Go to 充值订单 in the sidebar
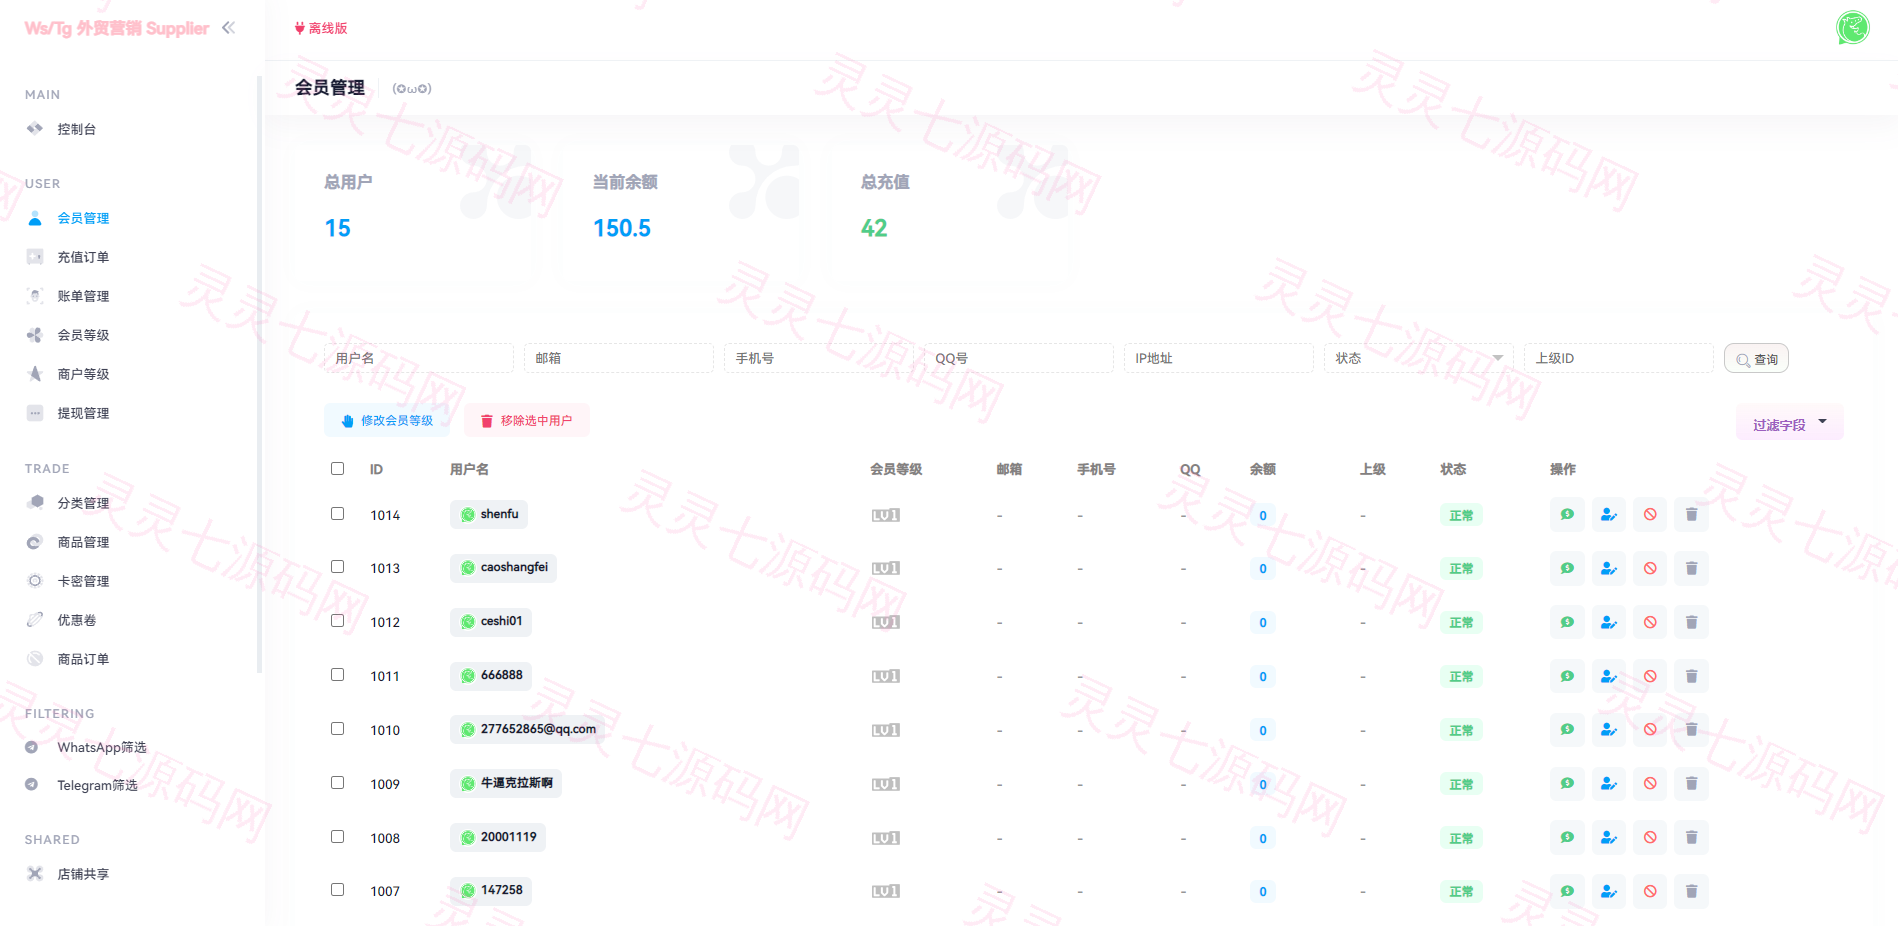The image size is (1898, 926). pyautogui.click(x=83, y=257)
